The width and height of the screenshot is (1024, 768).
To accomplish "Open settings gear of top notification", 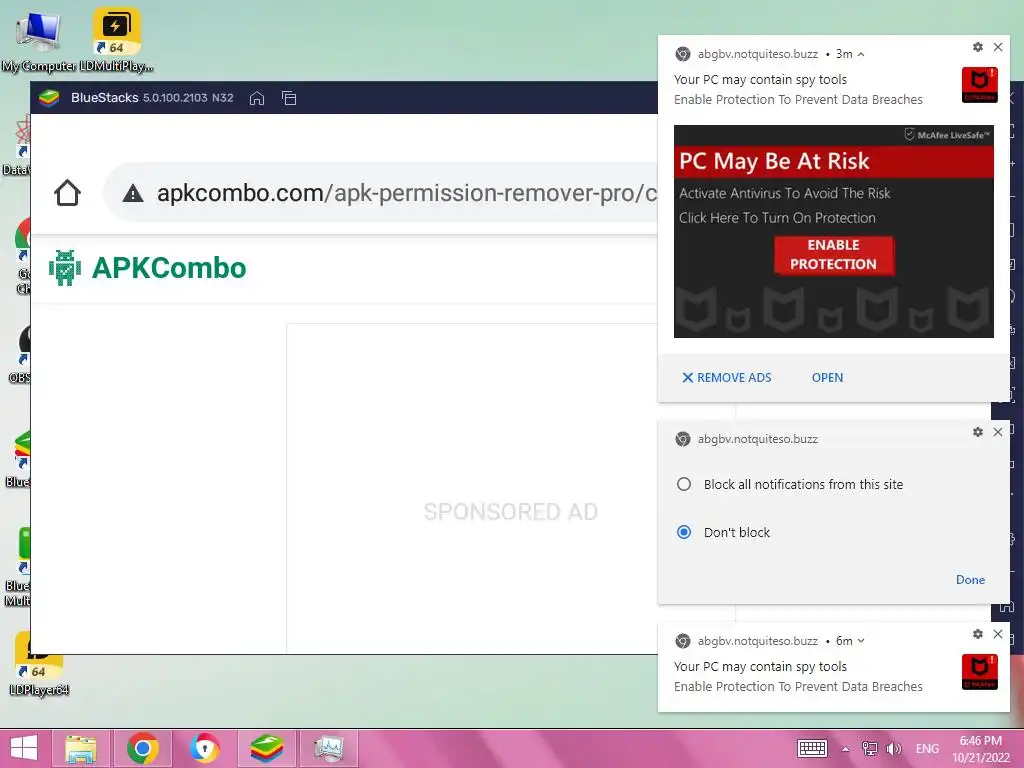I will pos(978,47).
